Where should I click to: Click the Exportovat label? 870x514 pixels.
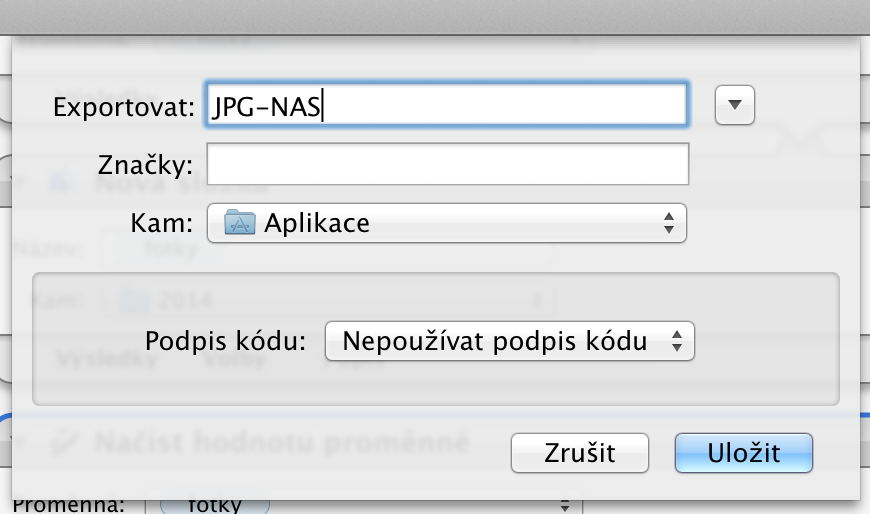tap(123, 107)
